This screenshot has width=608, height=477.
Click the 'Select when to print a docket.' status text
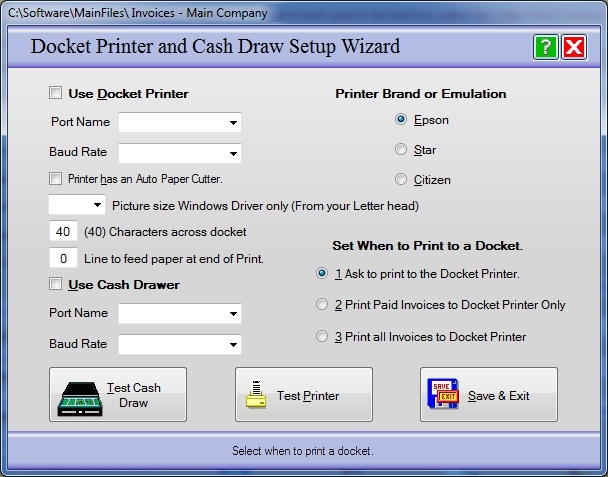pyautogui.click(x=303, y=451)
